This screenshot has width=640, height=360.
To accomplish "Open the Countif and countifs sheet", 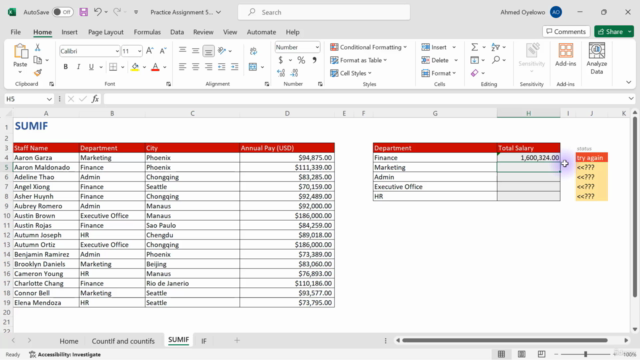I will point(123,341).
